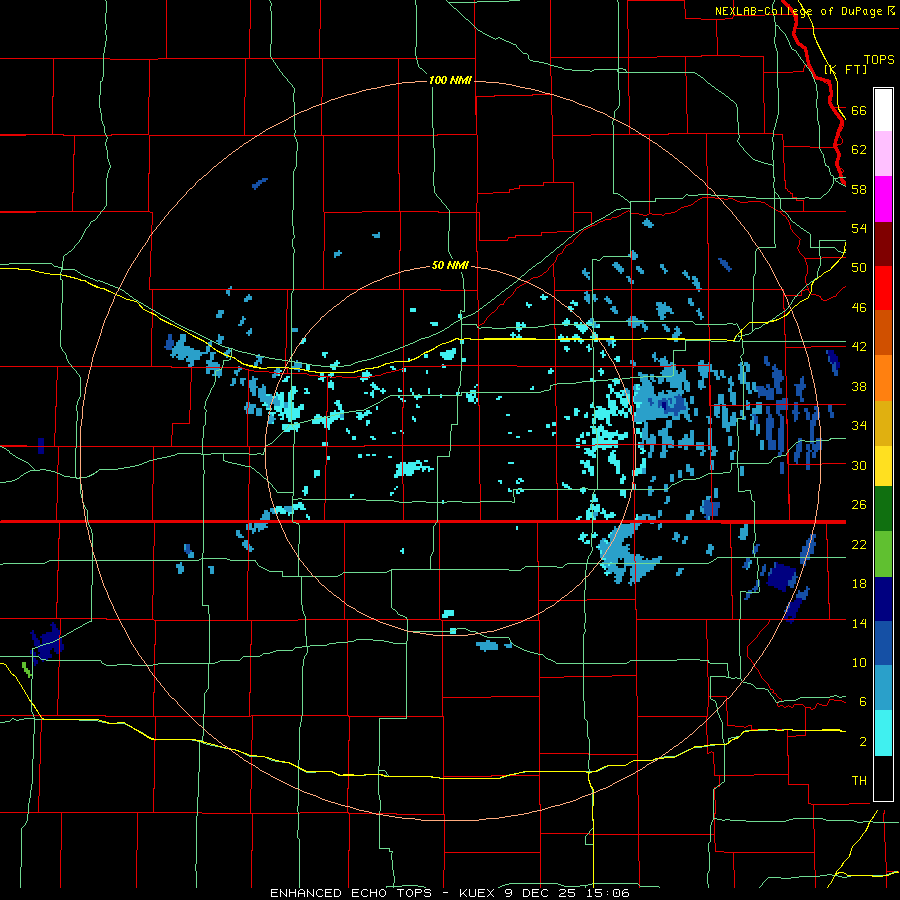Click the "14" legend value
The width and height of the screenshot is (900, 900).
click(x=859, y=623)
